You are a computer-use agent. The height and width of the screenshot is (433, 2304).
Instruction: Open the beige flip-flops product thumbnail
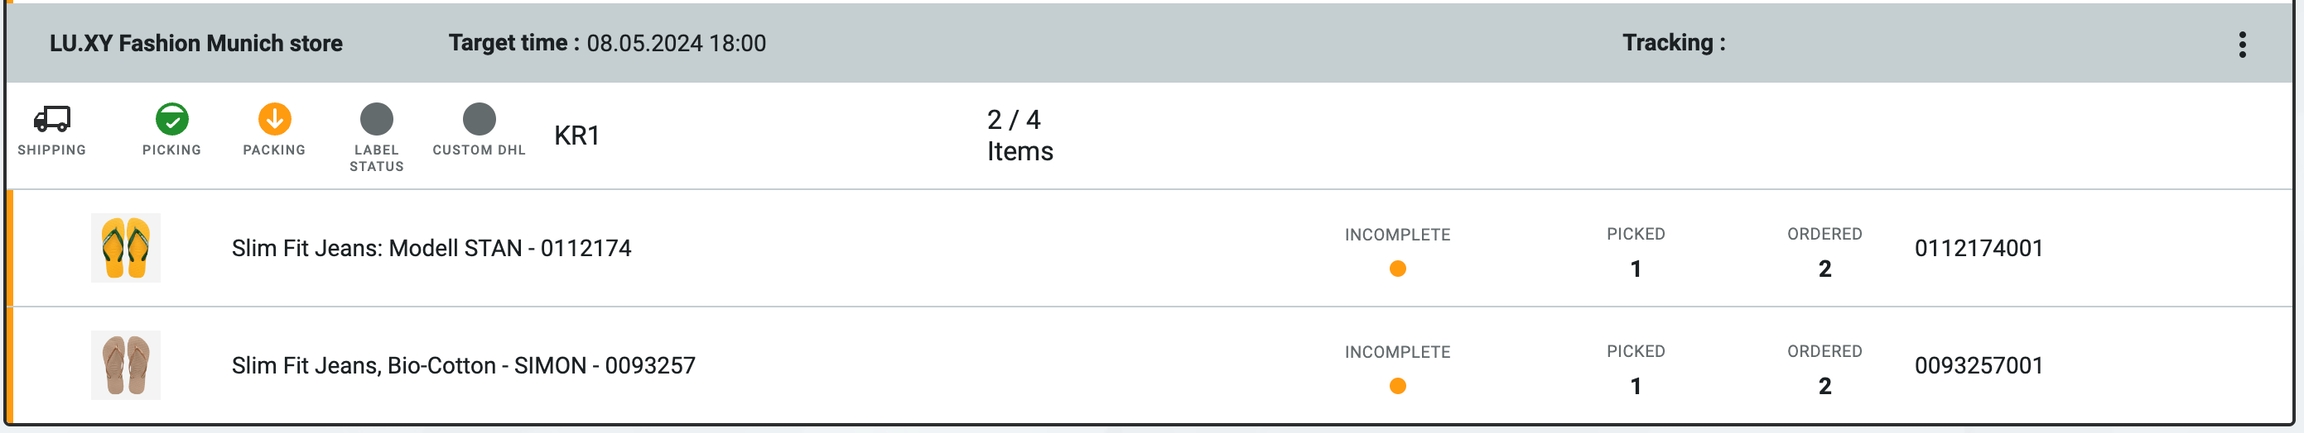tap(126, 365)
